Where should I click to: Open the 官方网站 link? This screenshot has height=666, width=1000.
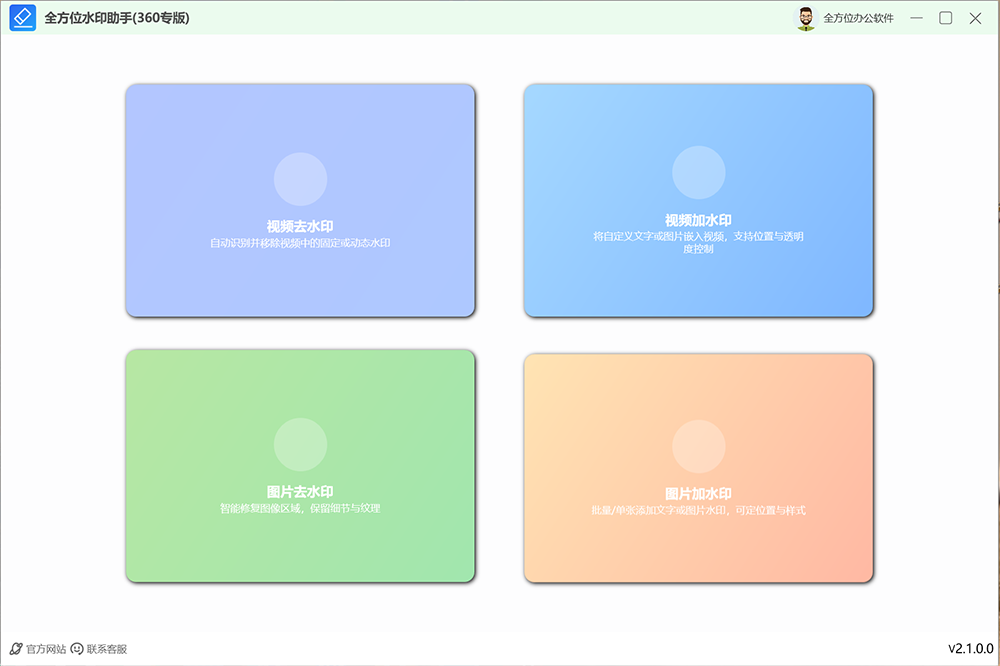[x=45, y=648]
